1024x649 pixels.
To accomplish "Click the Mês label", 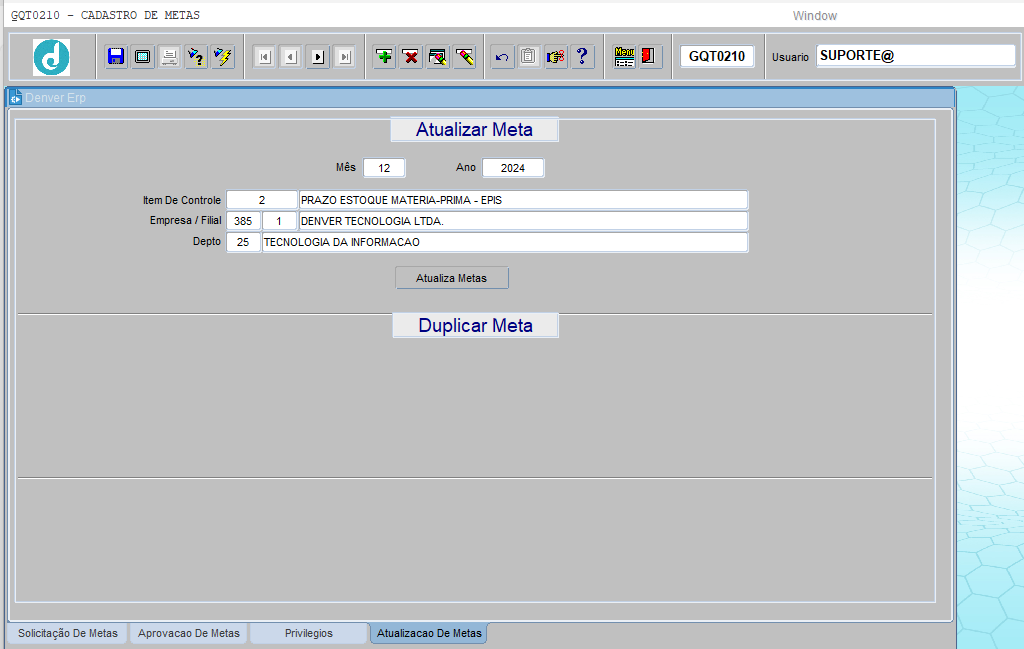I will click(345, 167).
